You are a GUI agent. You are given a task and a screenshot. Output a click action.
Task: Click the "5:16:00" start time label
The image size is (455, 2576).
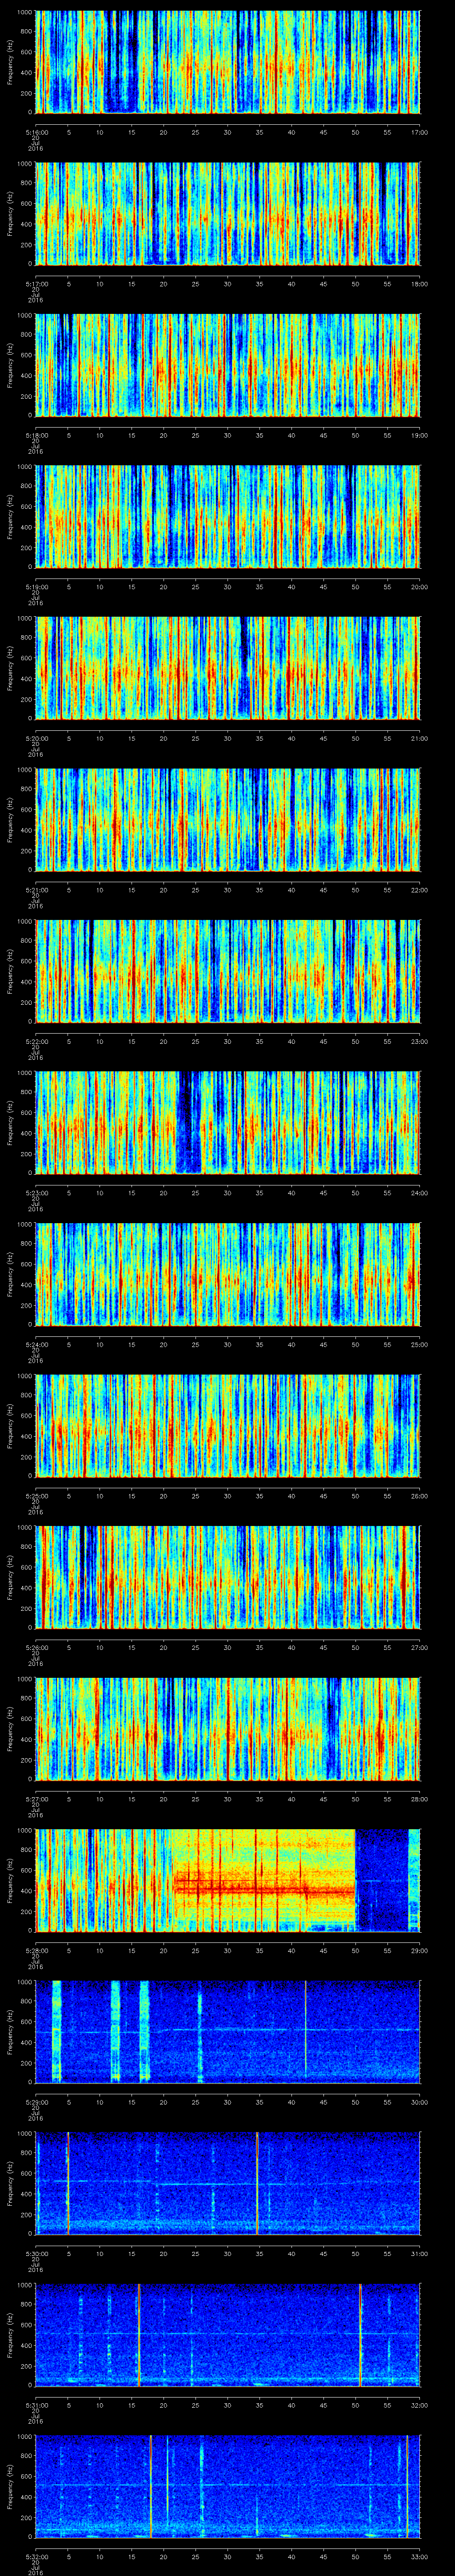click(x=36, y=132)
